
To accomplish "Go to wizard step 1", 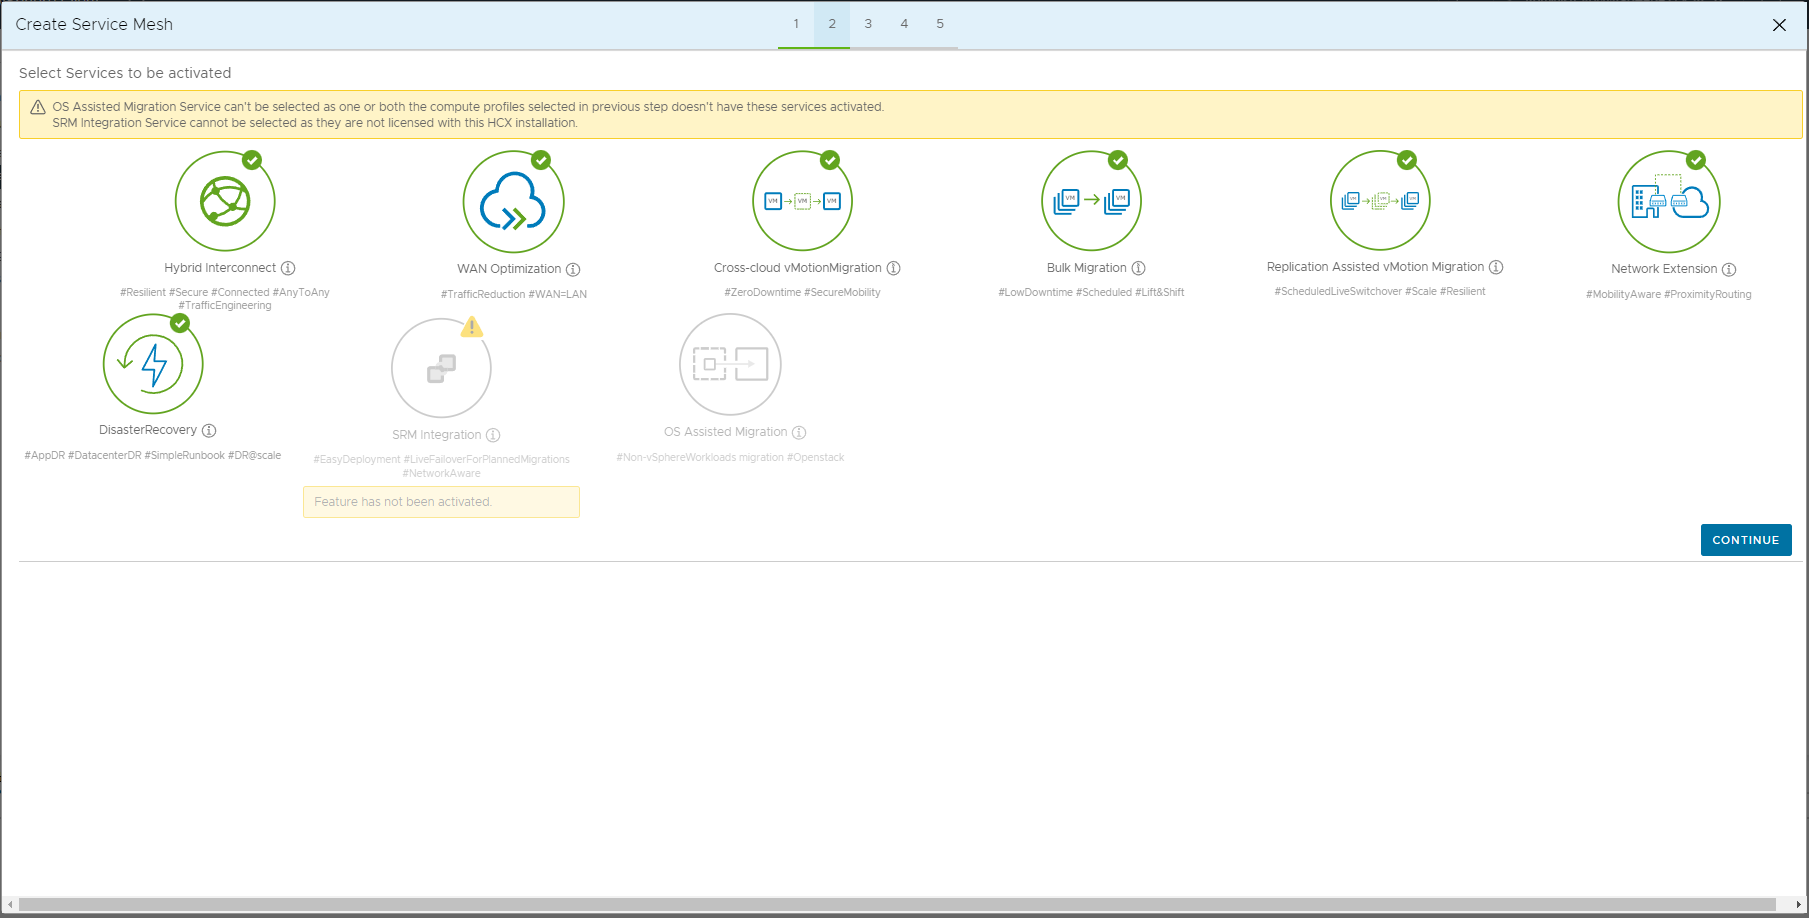I will [796, 24].
